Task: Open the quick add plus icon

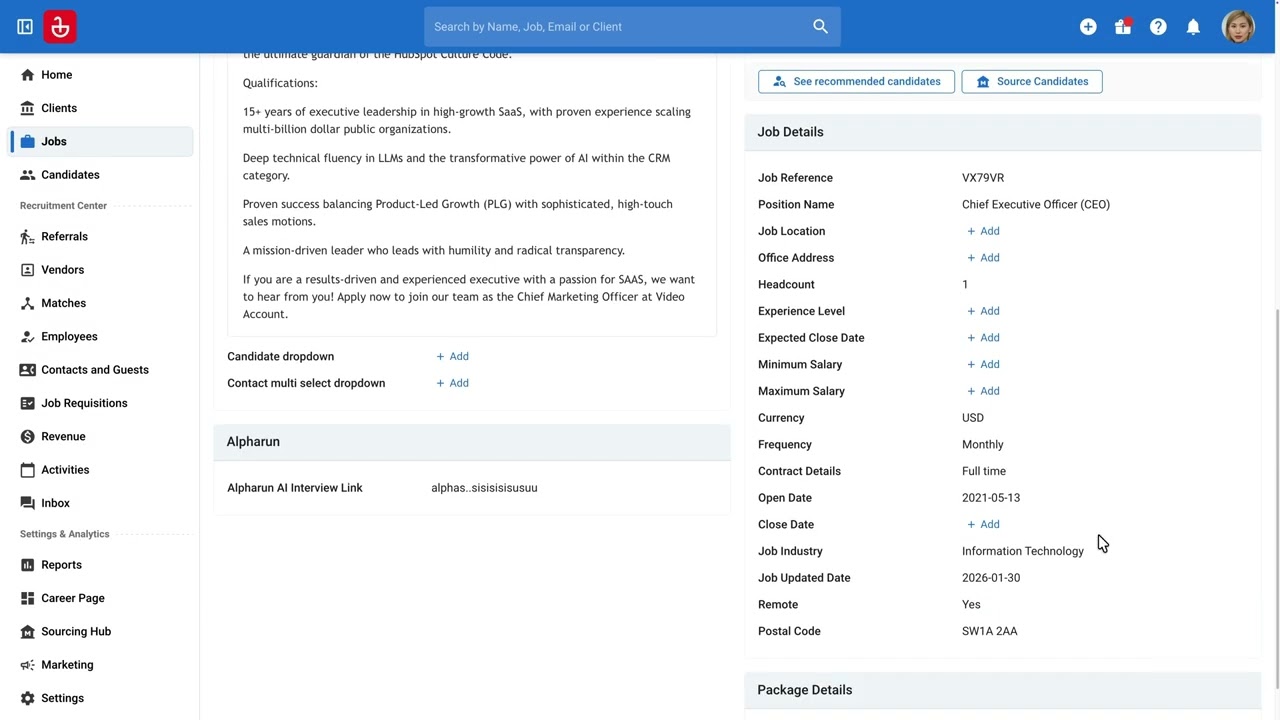Action: (1088, 27)
